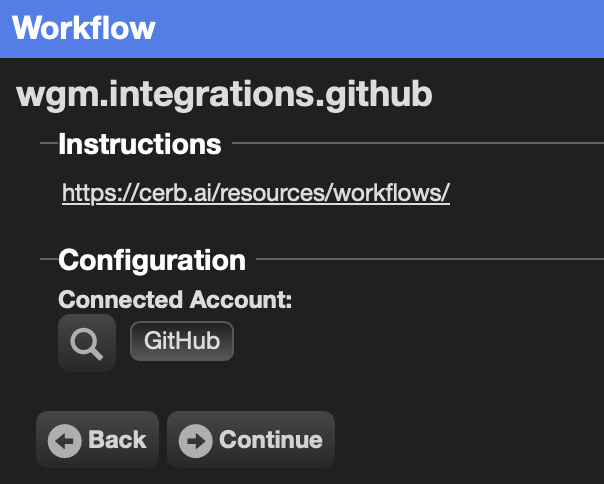Click the Workflow title in the header
The image size is (604, 484).
click(84, 28)
